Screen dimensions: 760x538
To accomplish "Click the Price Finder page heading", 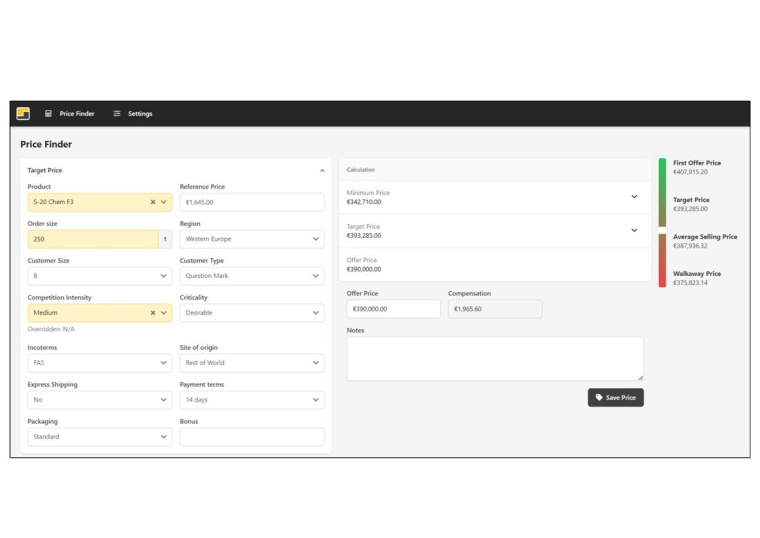I will (46, 144).
